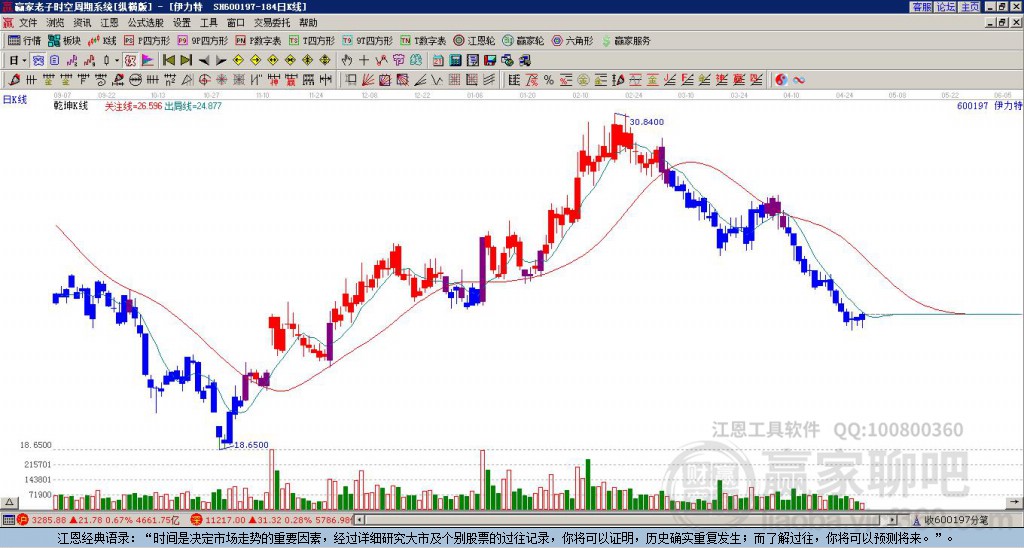
Task: Click the yin-yang taiji icon
Action: coord(781,80)
